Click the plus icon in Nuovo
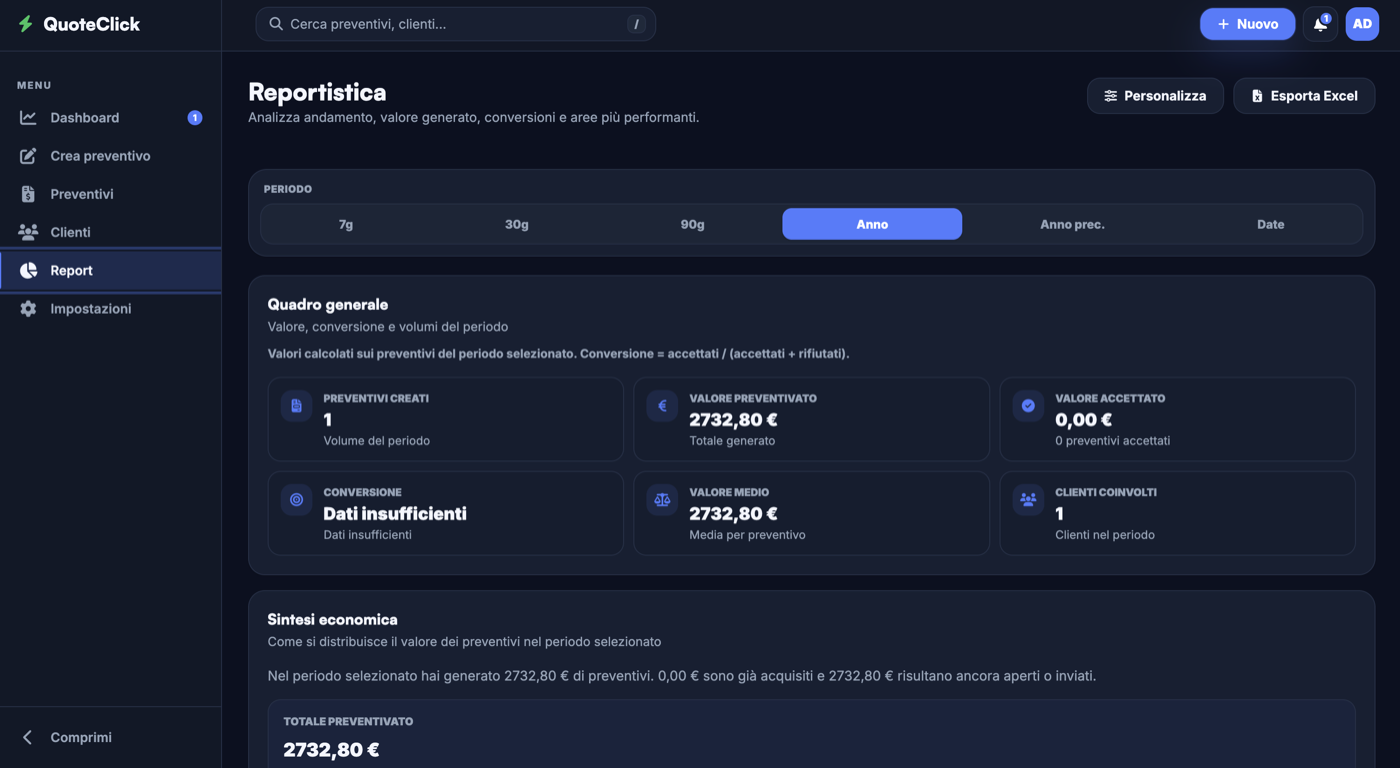The image size is (1400, 768). pyautogui.click(x=1223, y=24)
